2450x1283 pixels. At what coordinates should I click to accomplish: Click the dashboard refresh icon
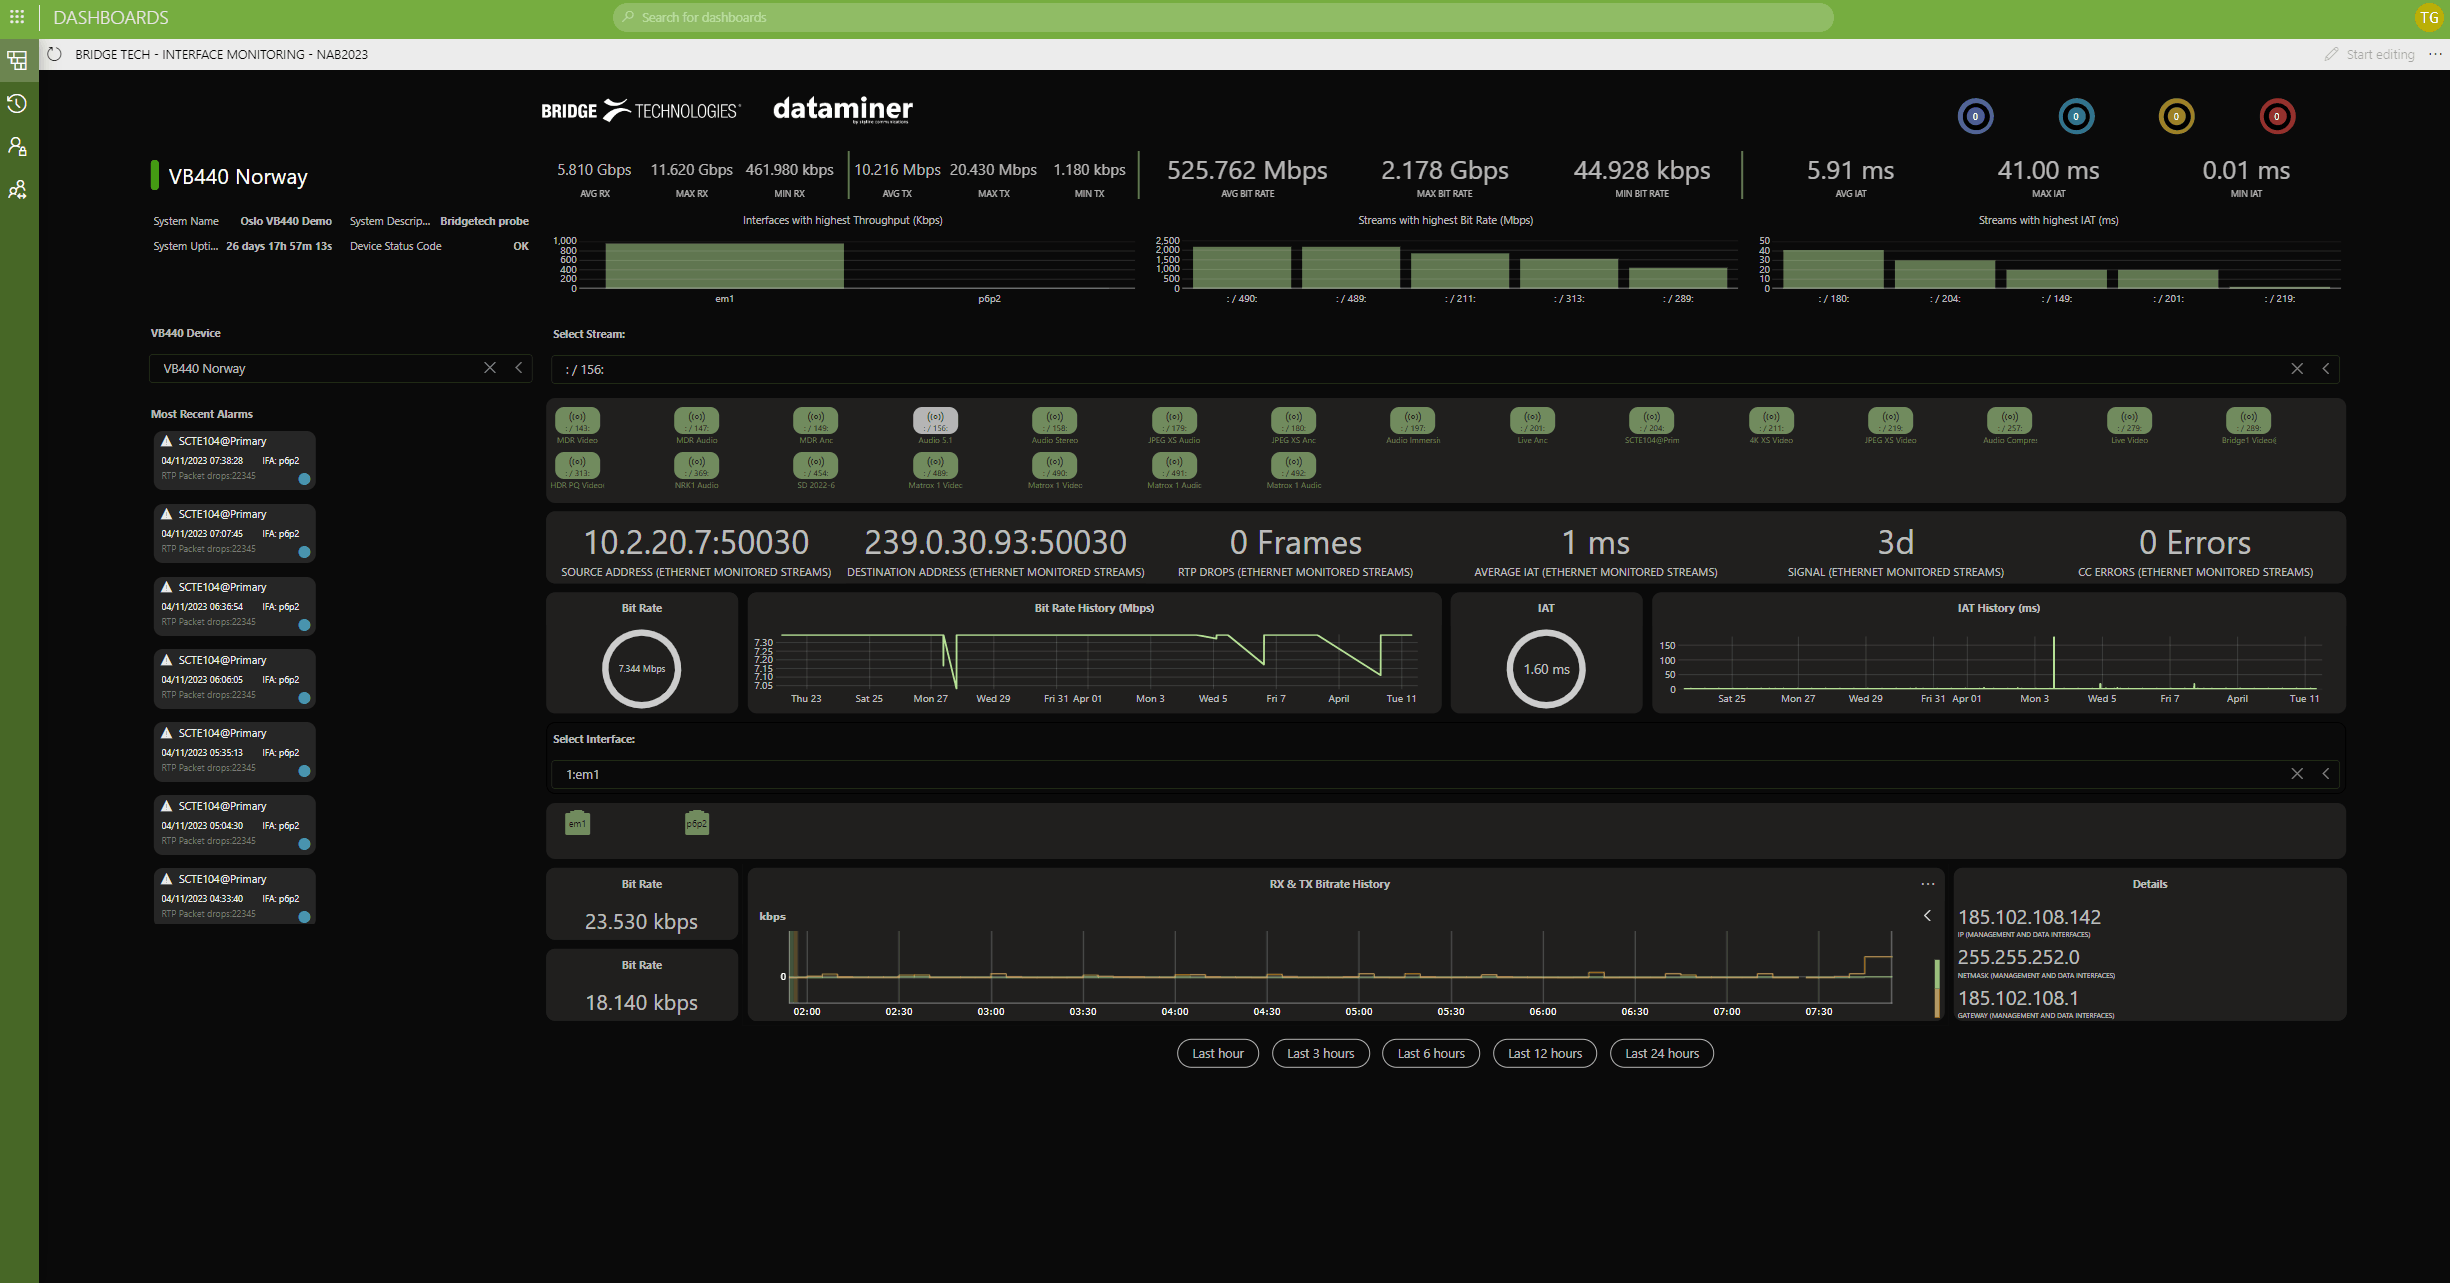[x=55, y=54]
